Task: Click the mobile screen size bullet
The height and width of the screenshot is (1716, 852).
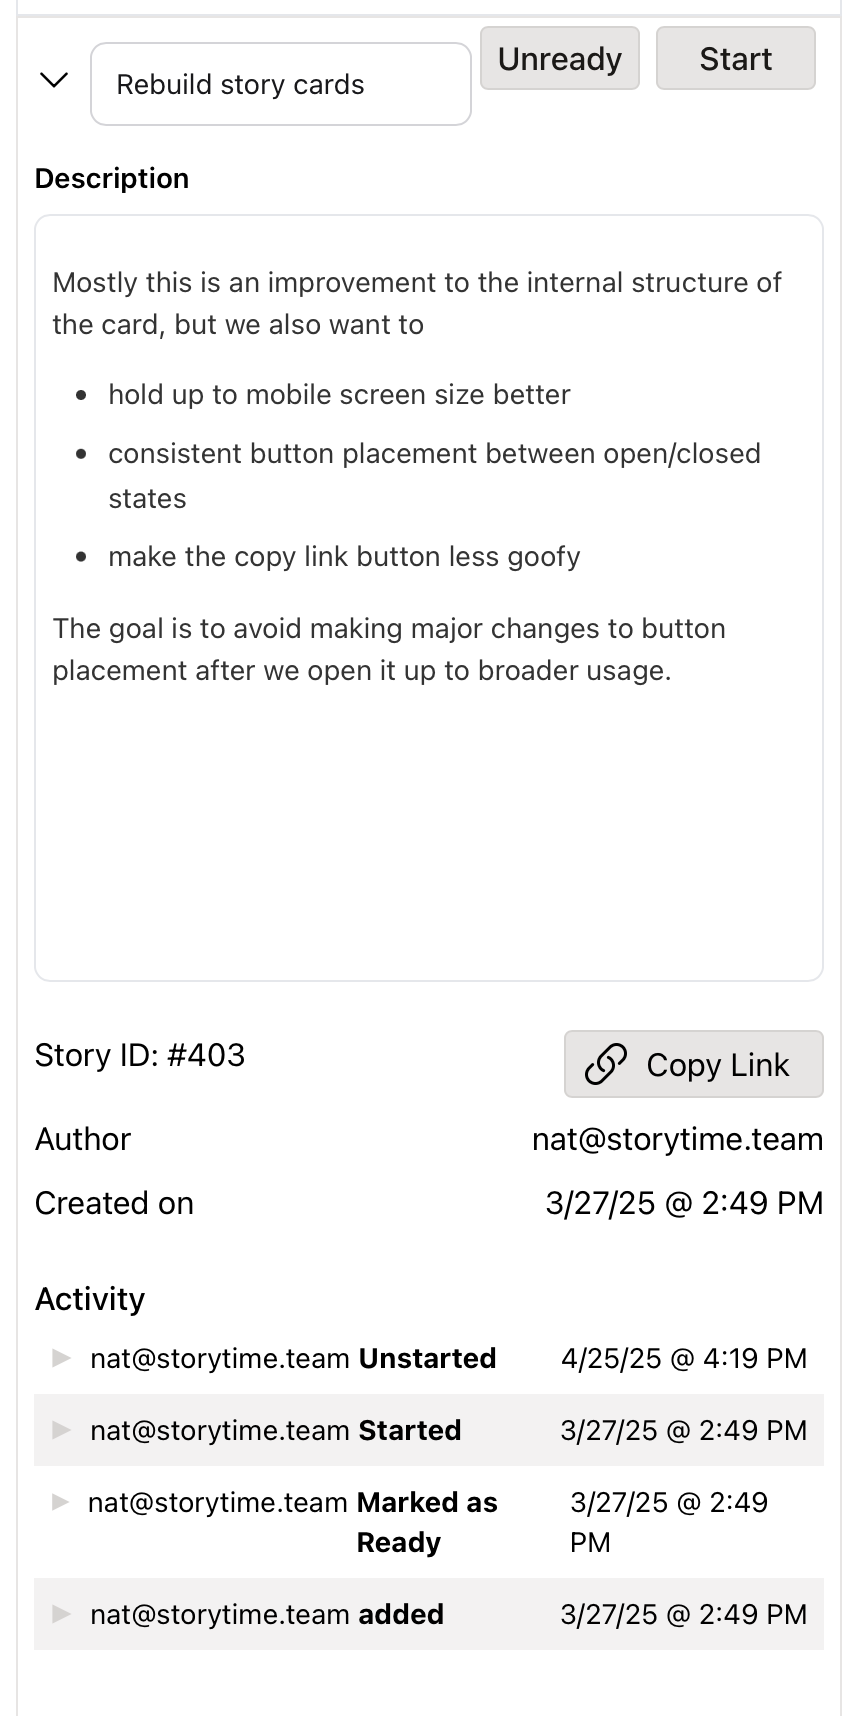Action: click(x=339, y=395)
